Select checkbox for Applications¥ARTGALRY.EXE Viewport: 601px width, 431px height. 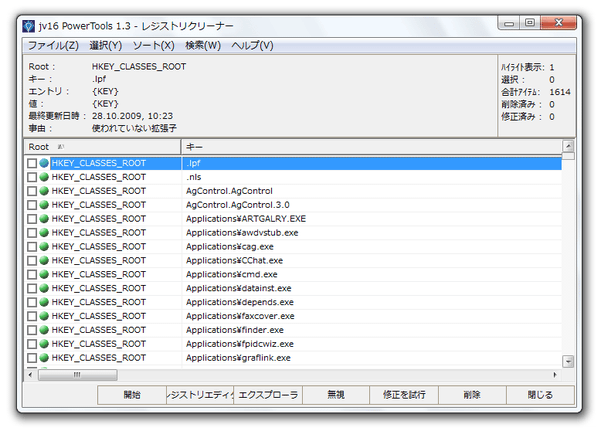click(32, 219)
